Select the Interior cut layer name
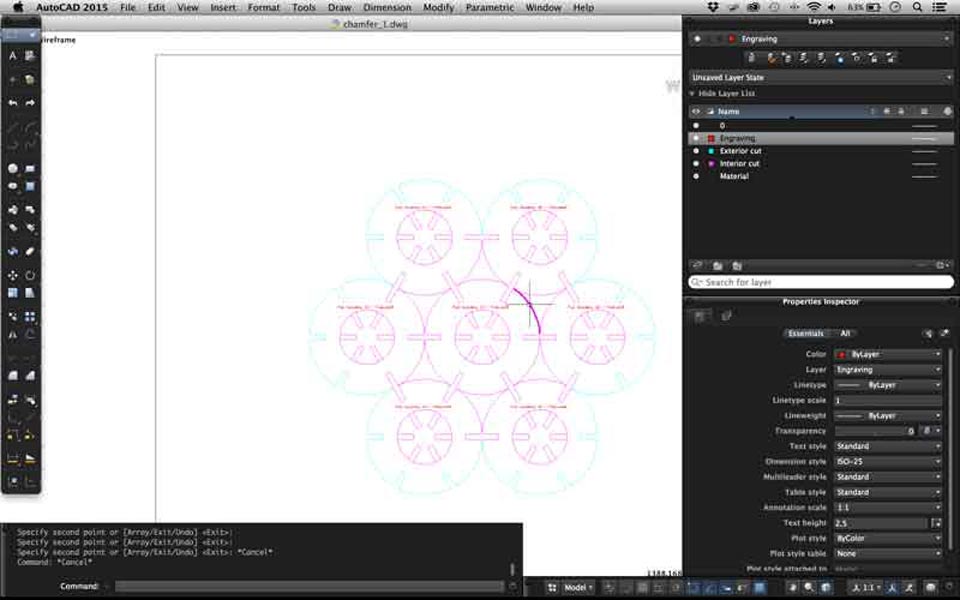This screenshot has height=600, width=960. [739, 163]
